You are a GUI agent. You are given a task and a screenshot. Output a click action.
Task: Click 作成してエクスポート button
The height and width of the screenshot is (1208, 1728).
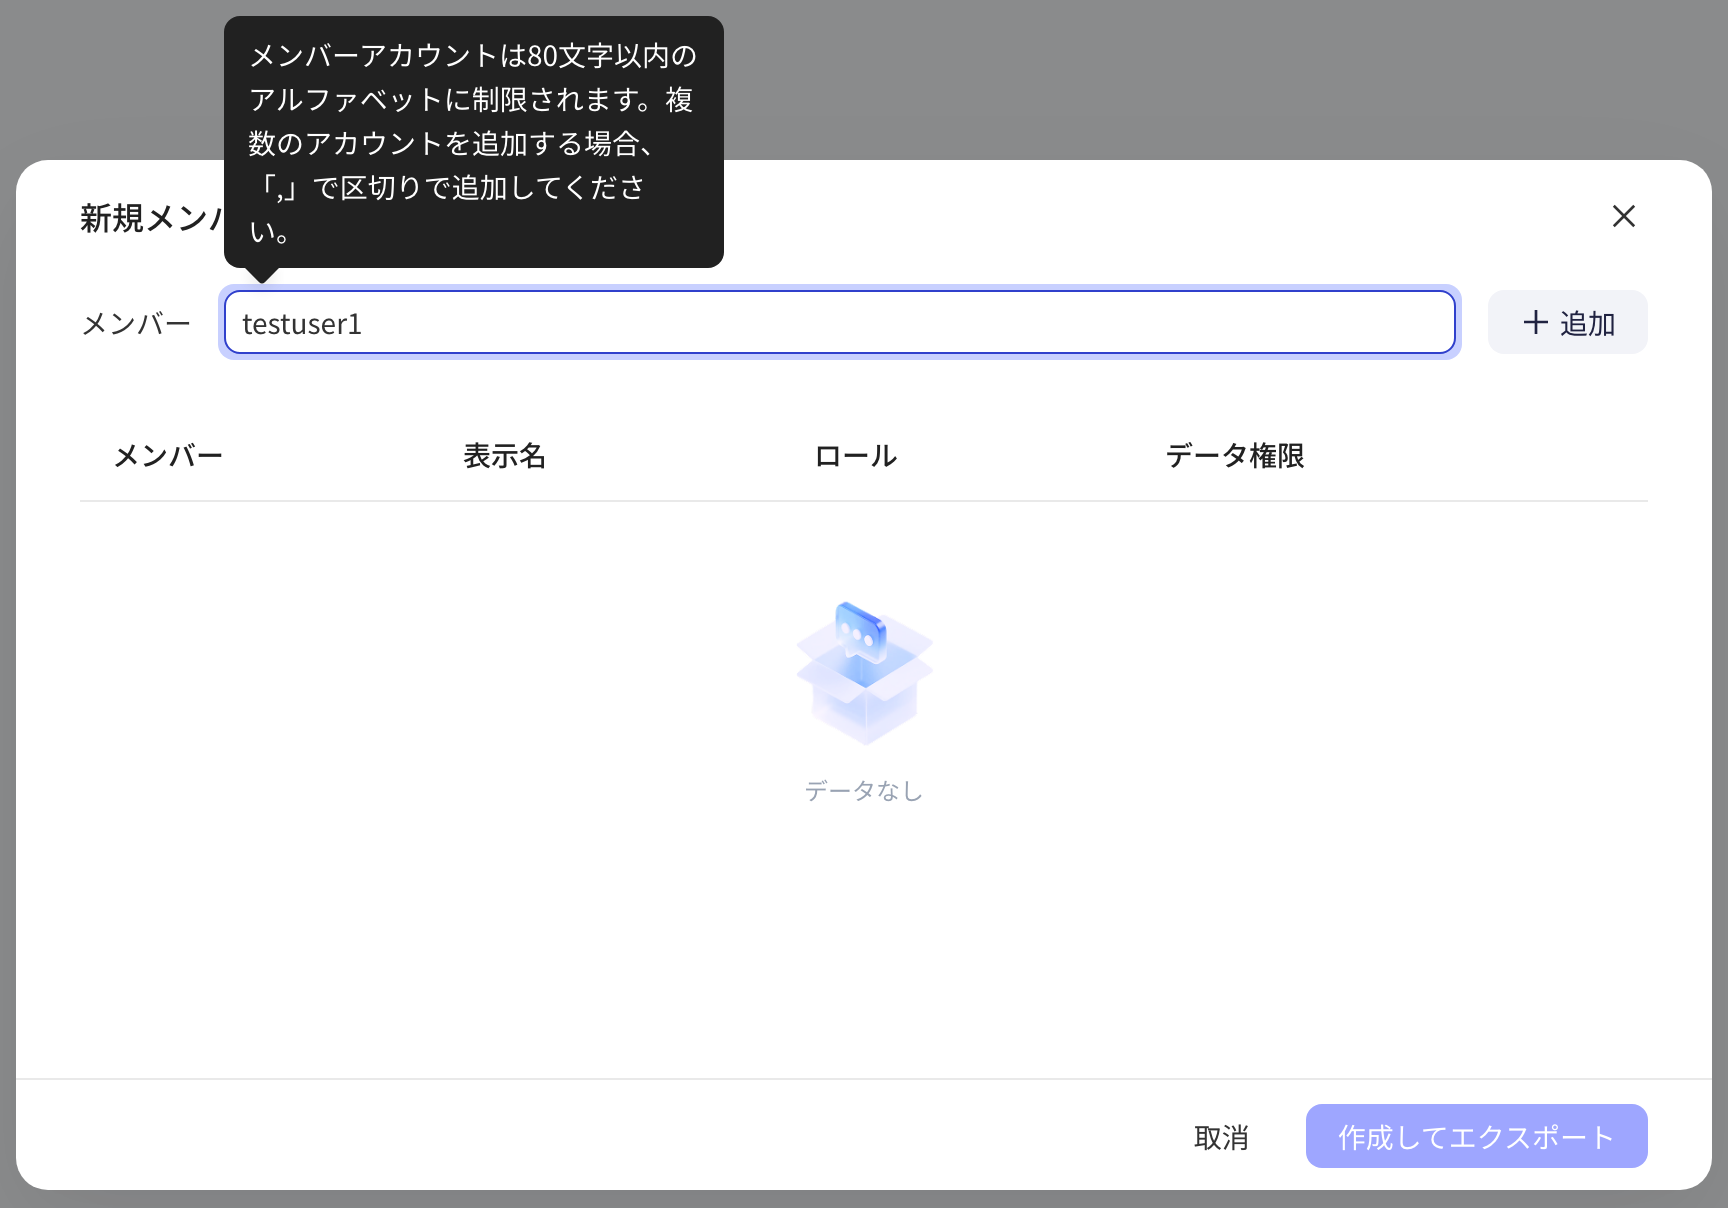coord(1476,1136)
